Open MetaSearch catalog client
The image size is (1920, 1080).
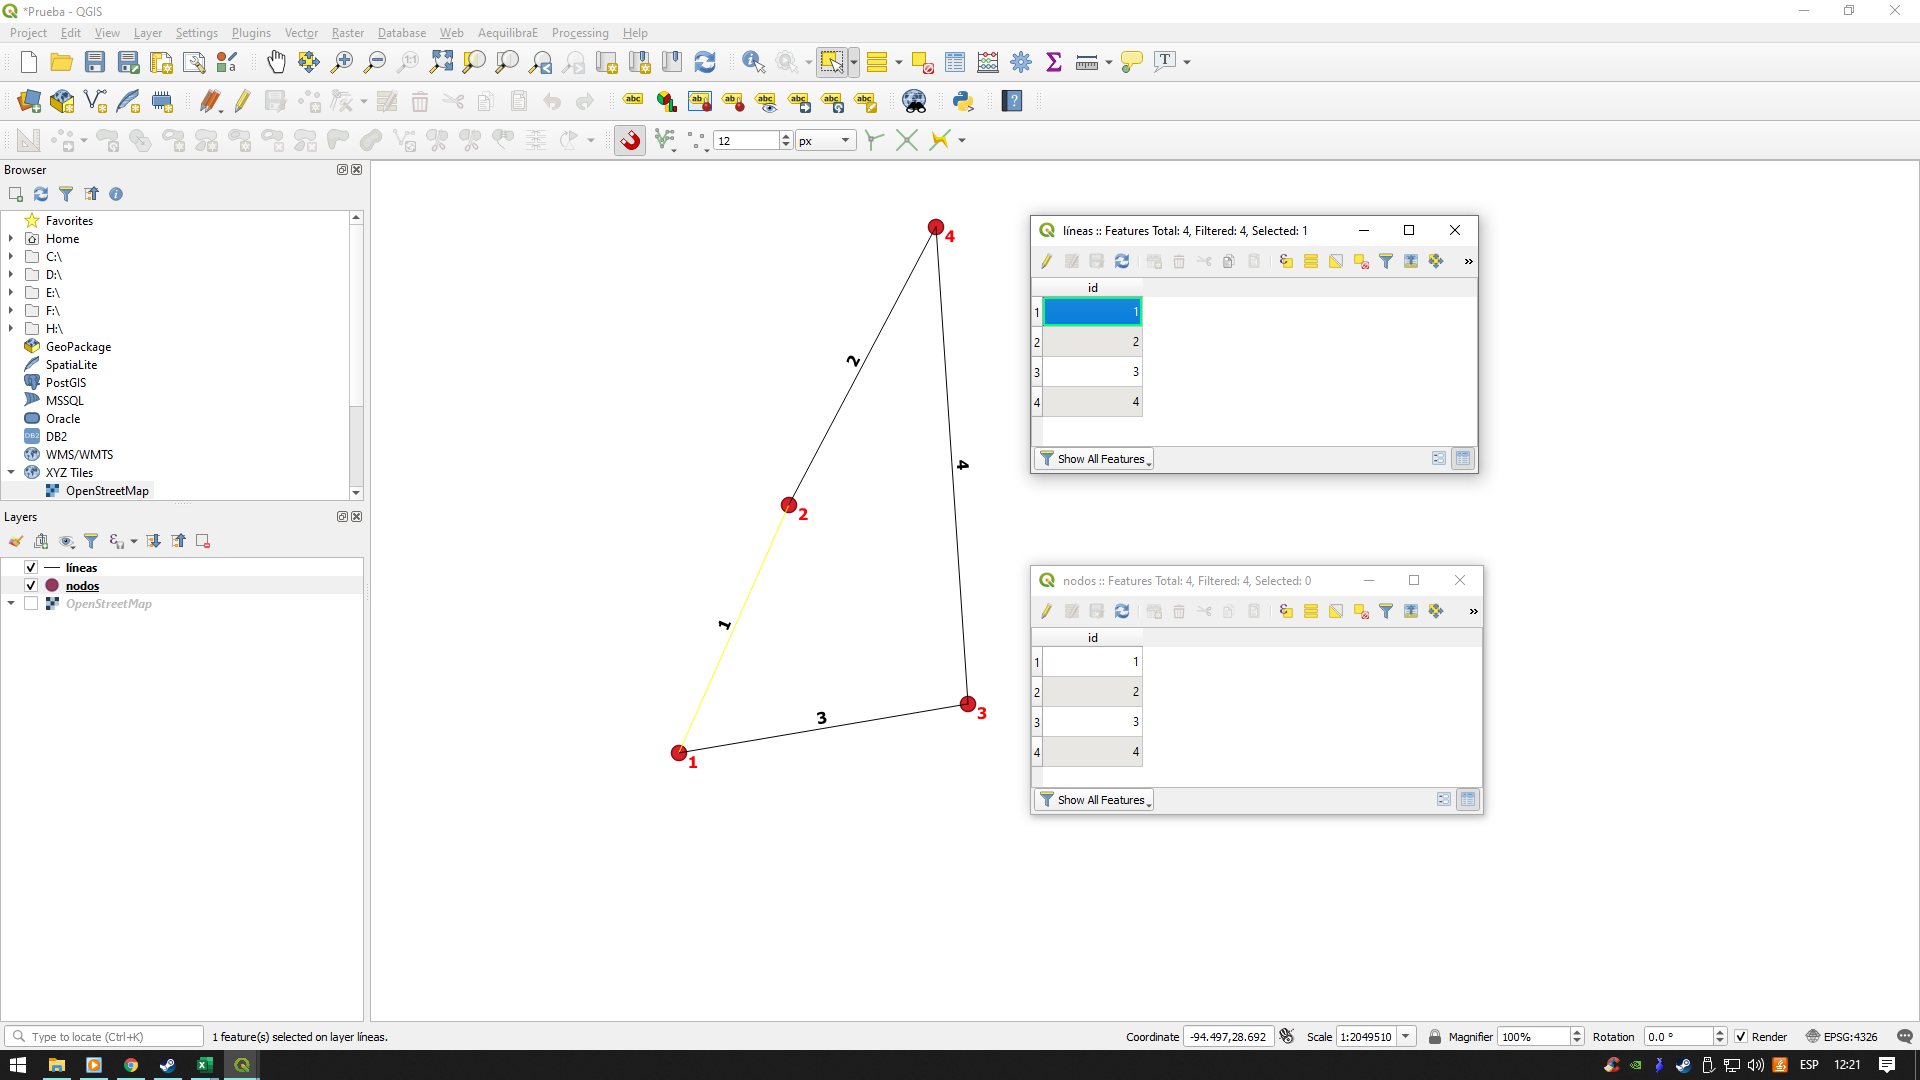coord(915,101)
